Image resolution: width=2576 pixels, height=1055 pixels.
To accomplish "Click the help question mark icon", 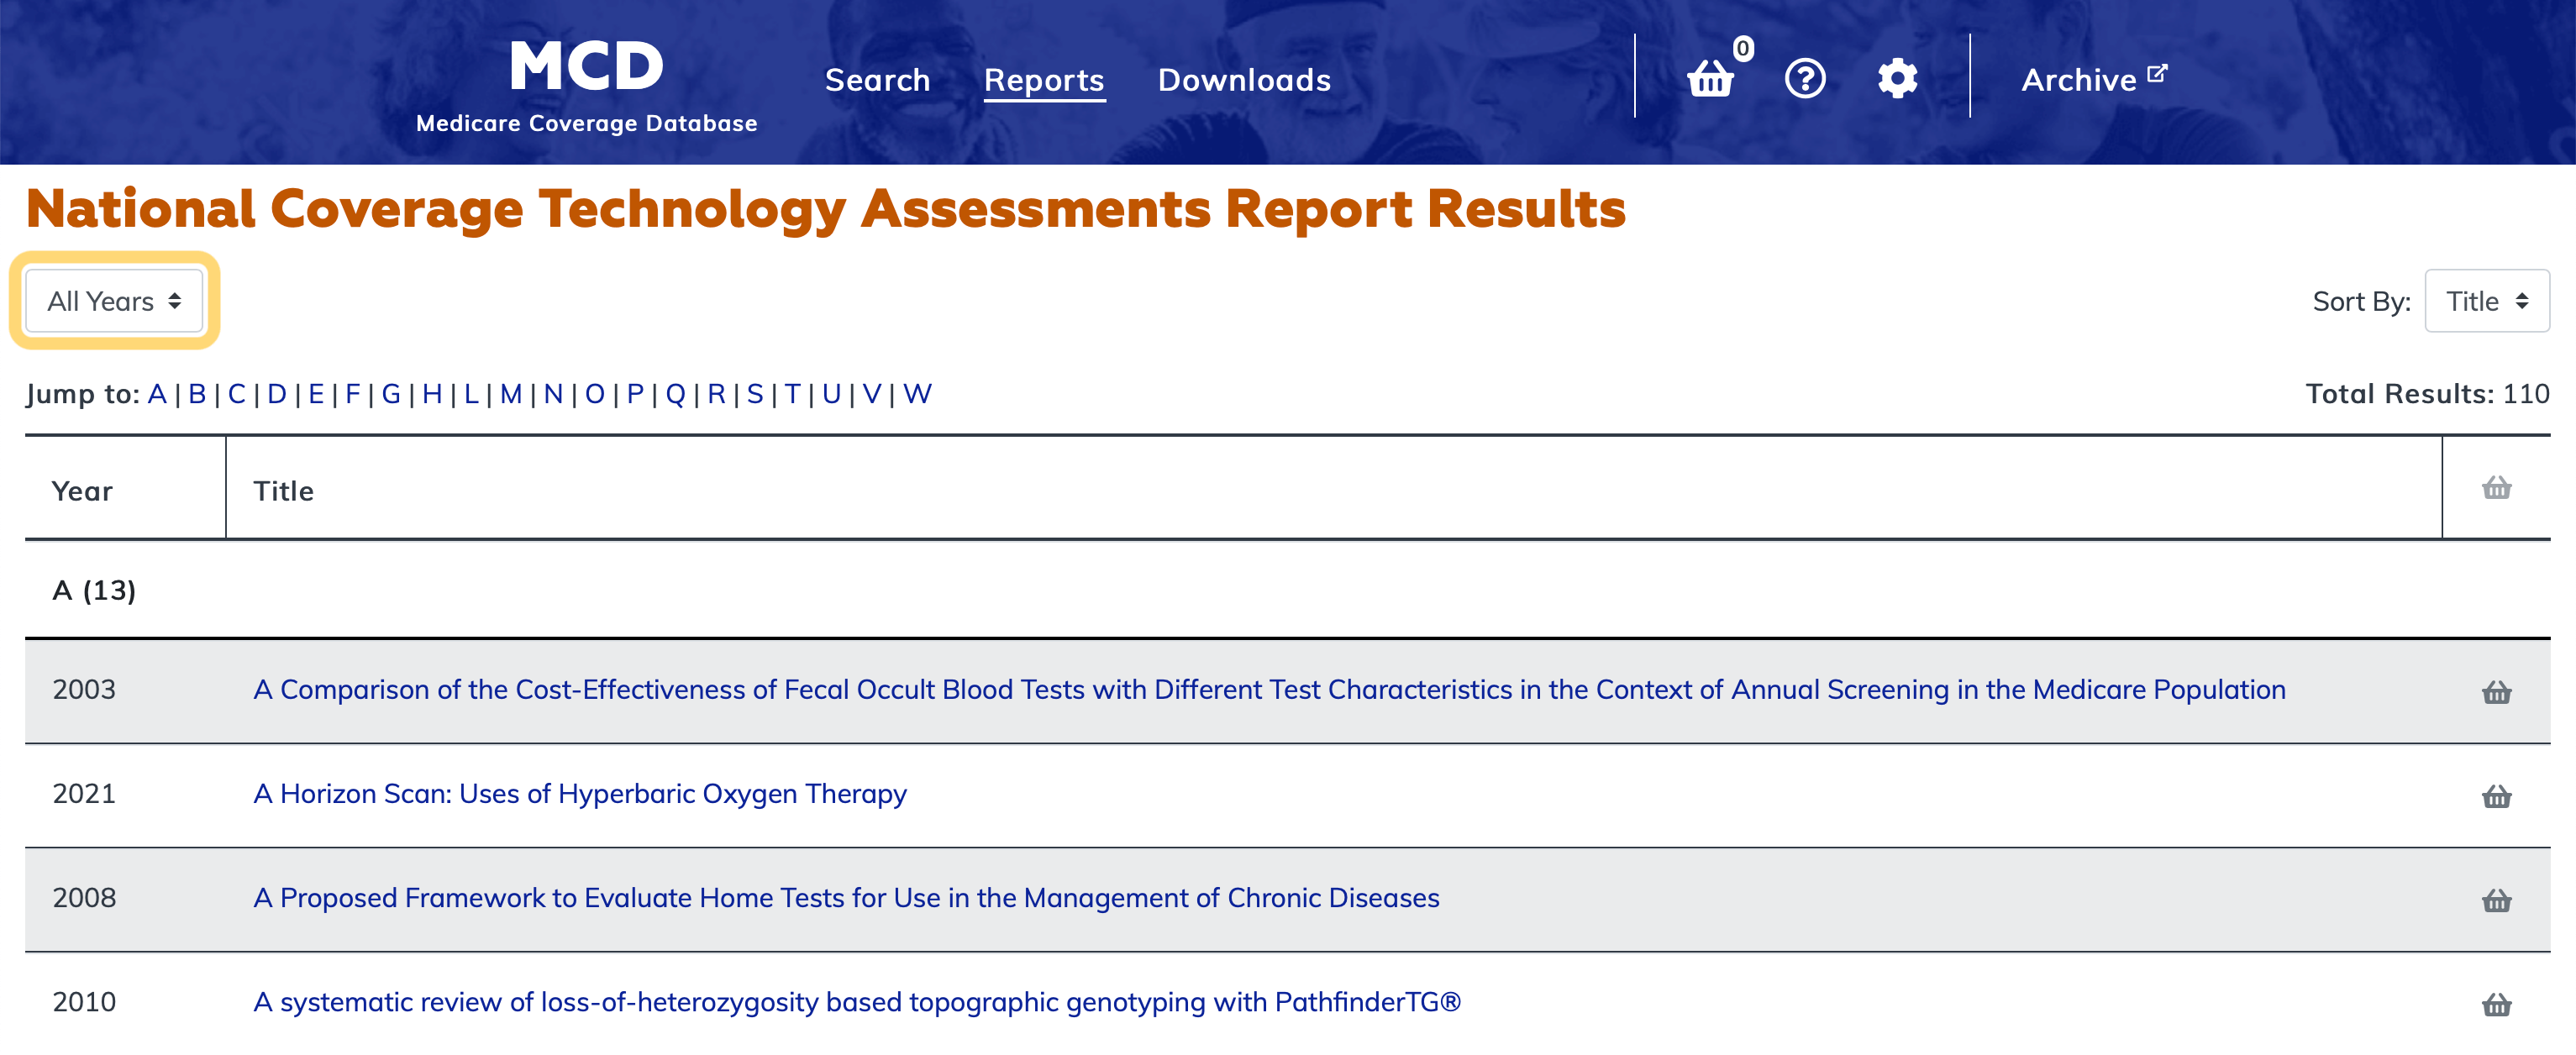I will click(1805, 78).
